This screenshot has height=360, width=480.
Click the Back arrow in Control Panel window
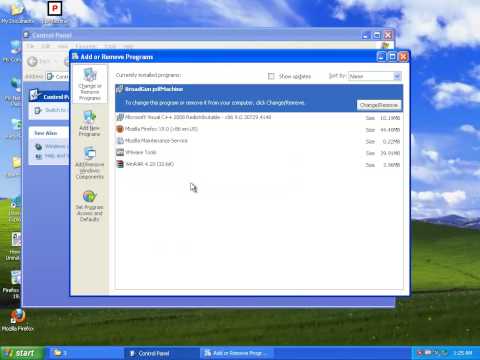(33, 61)
